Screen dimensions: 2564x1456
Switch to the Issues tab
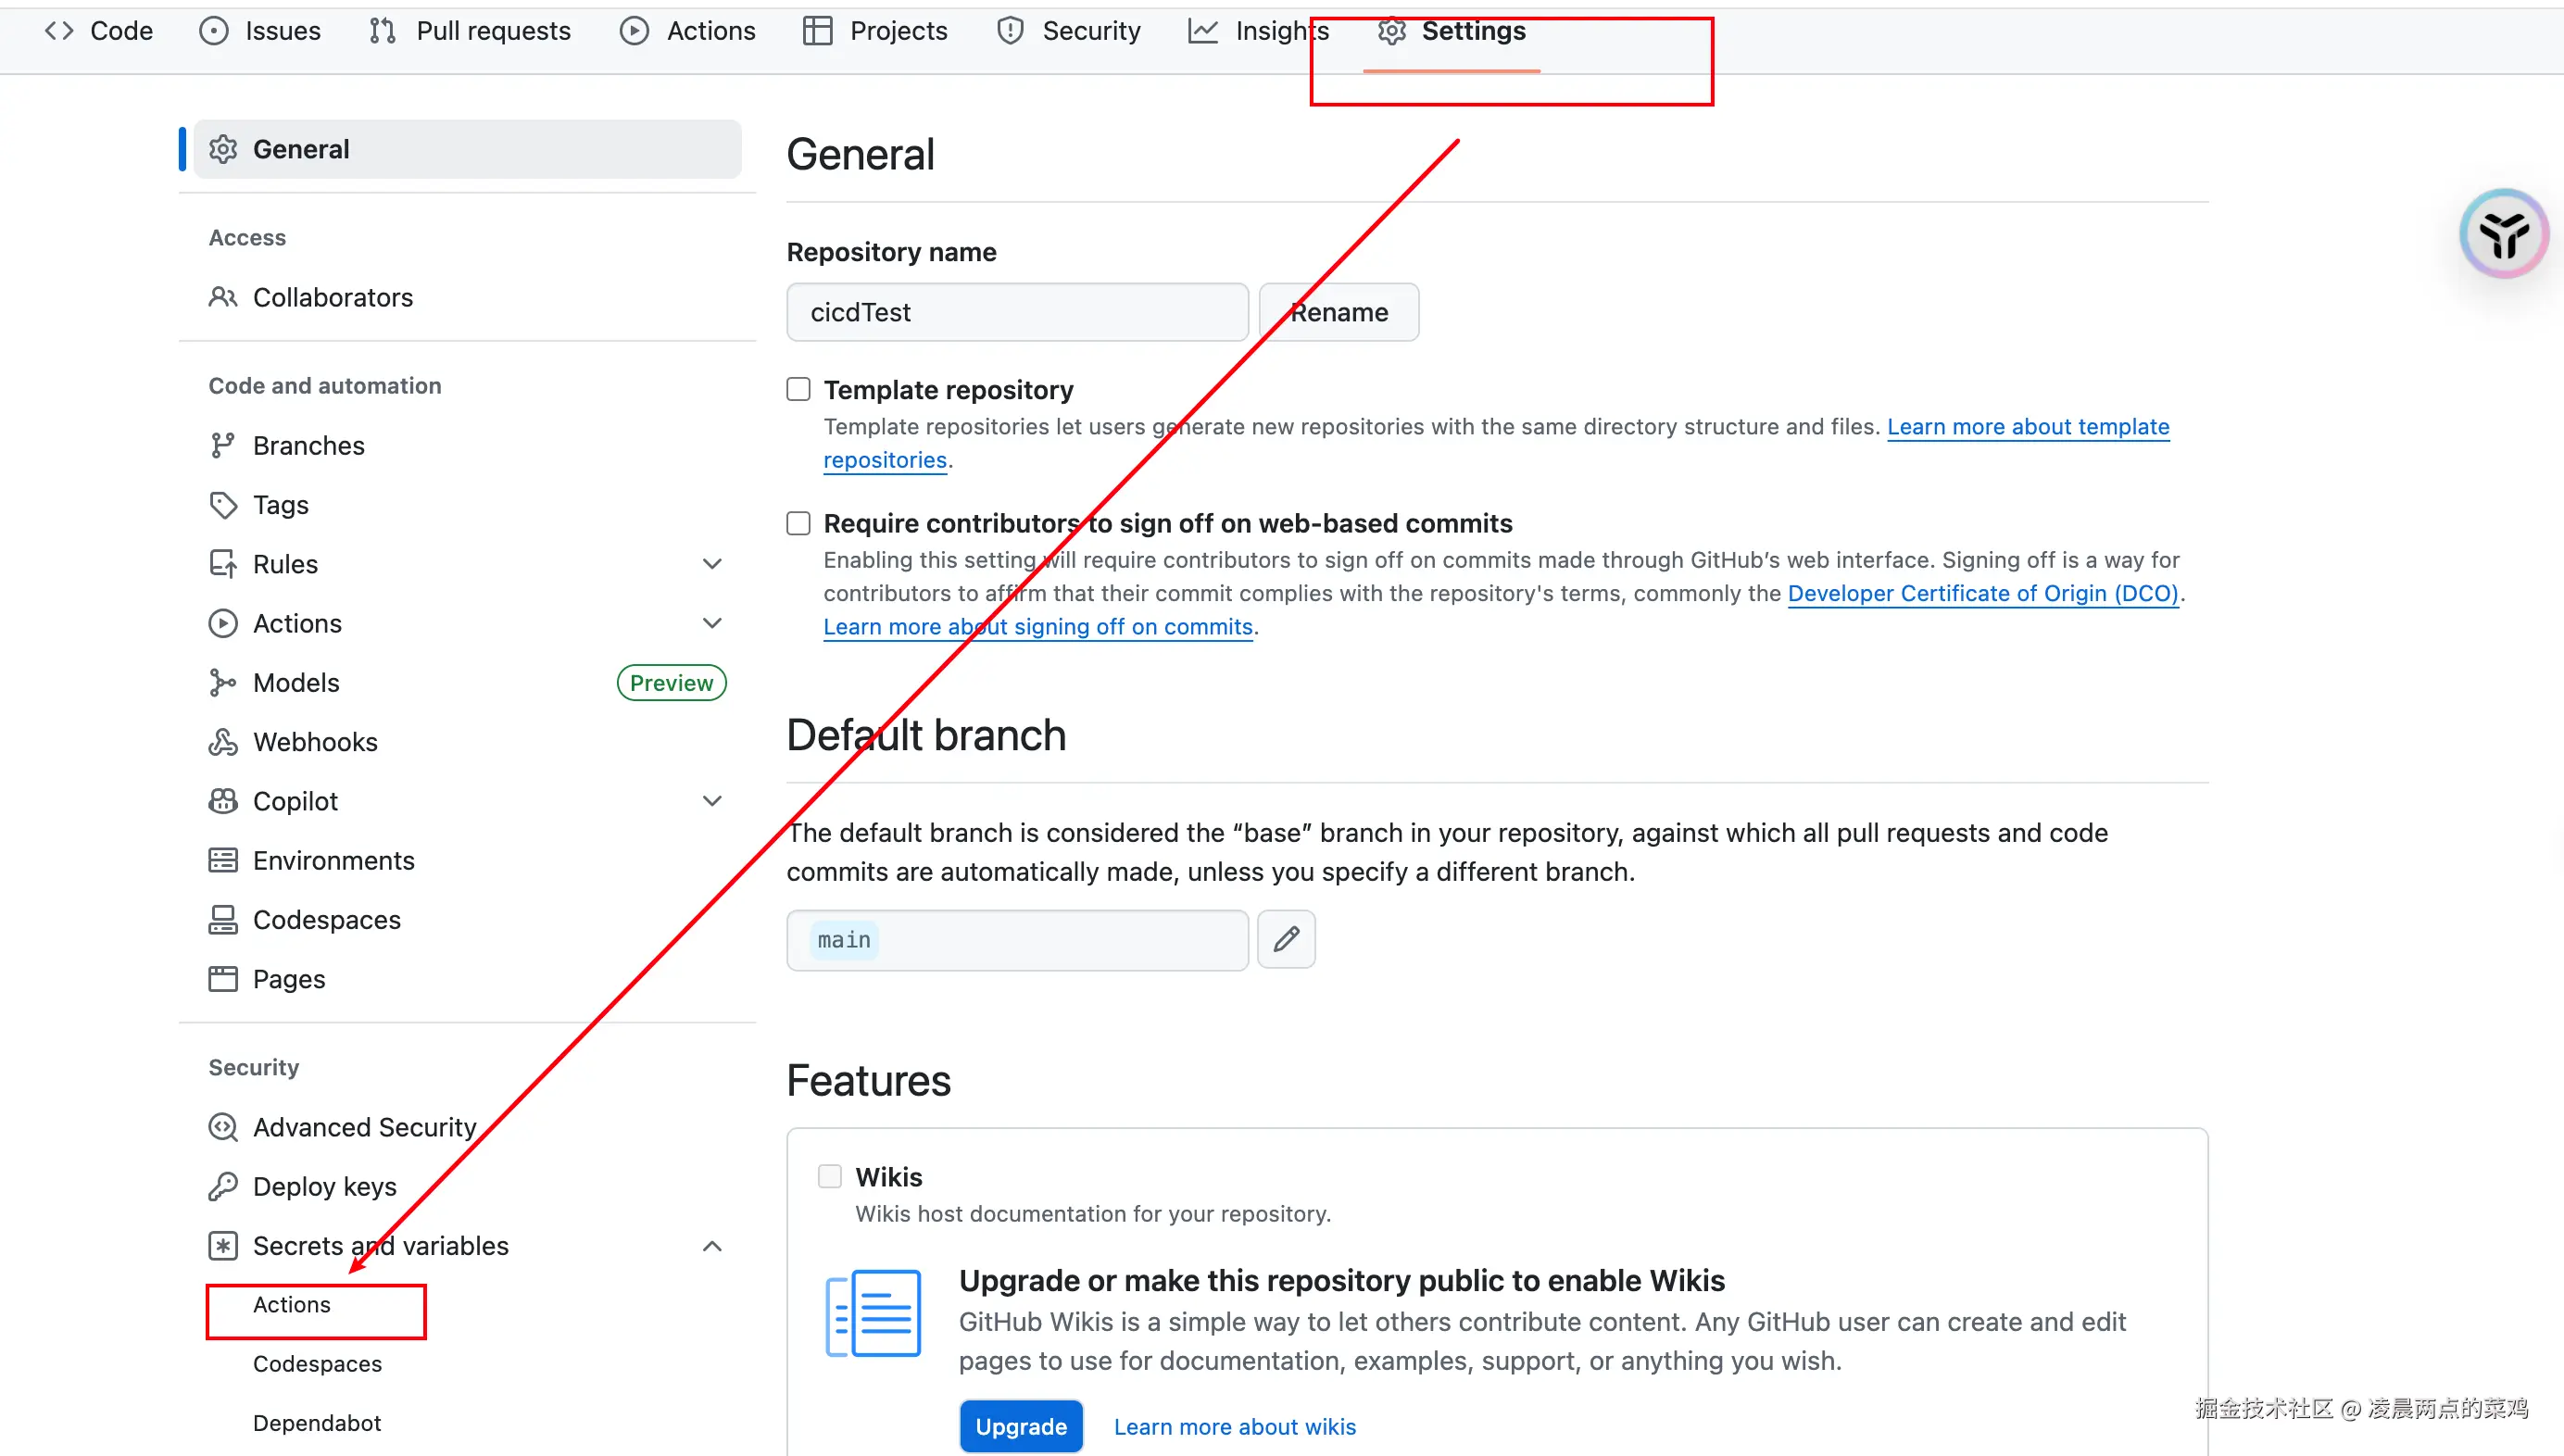coord(260,31)
